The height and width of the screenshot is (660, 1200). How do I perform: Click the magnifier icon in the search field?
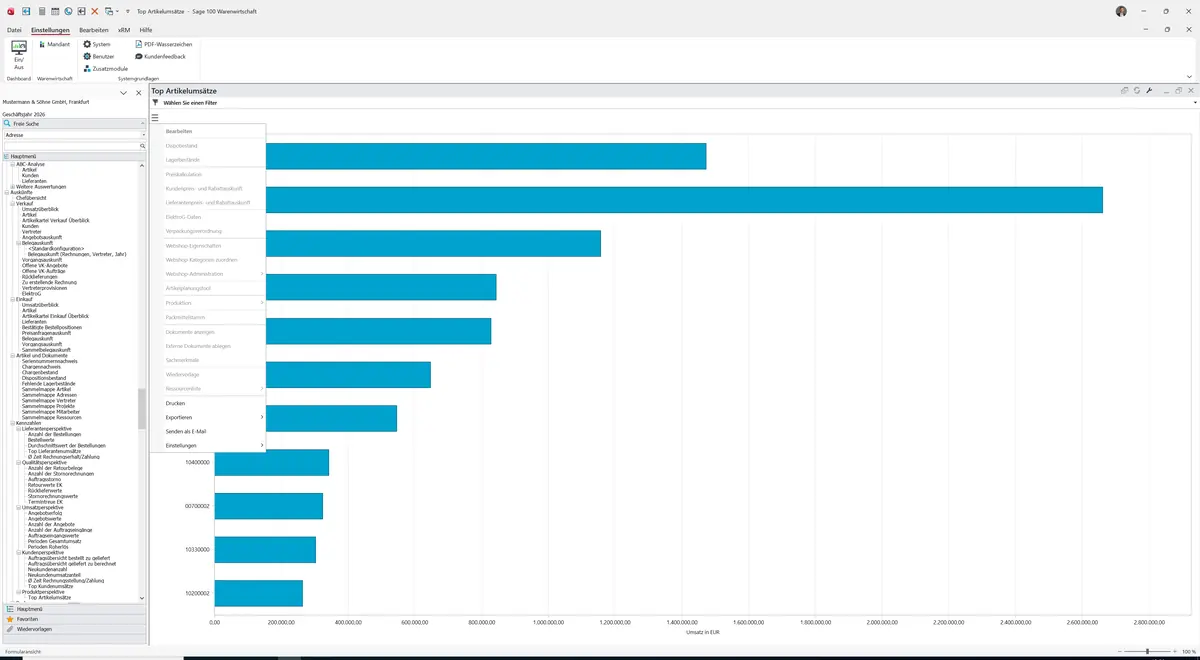tap(143, 146)
